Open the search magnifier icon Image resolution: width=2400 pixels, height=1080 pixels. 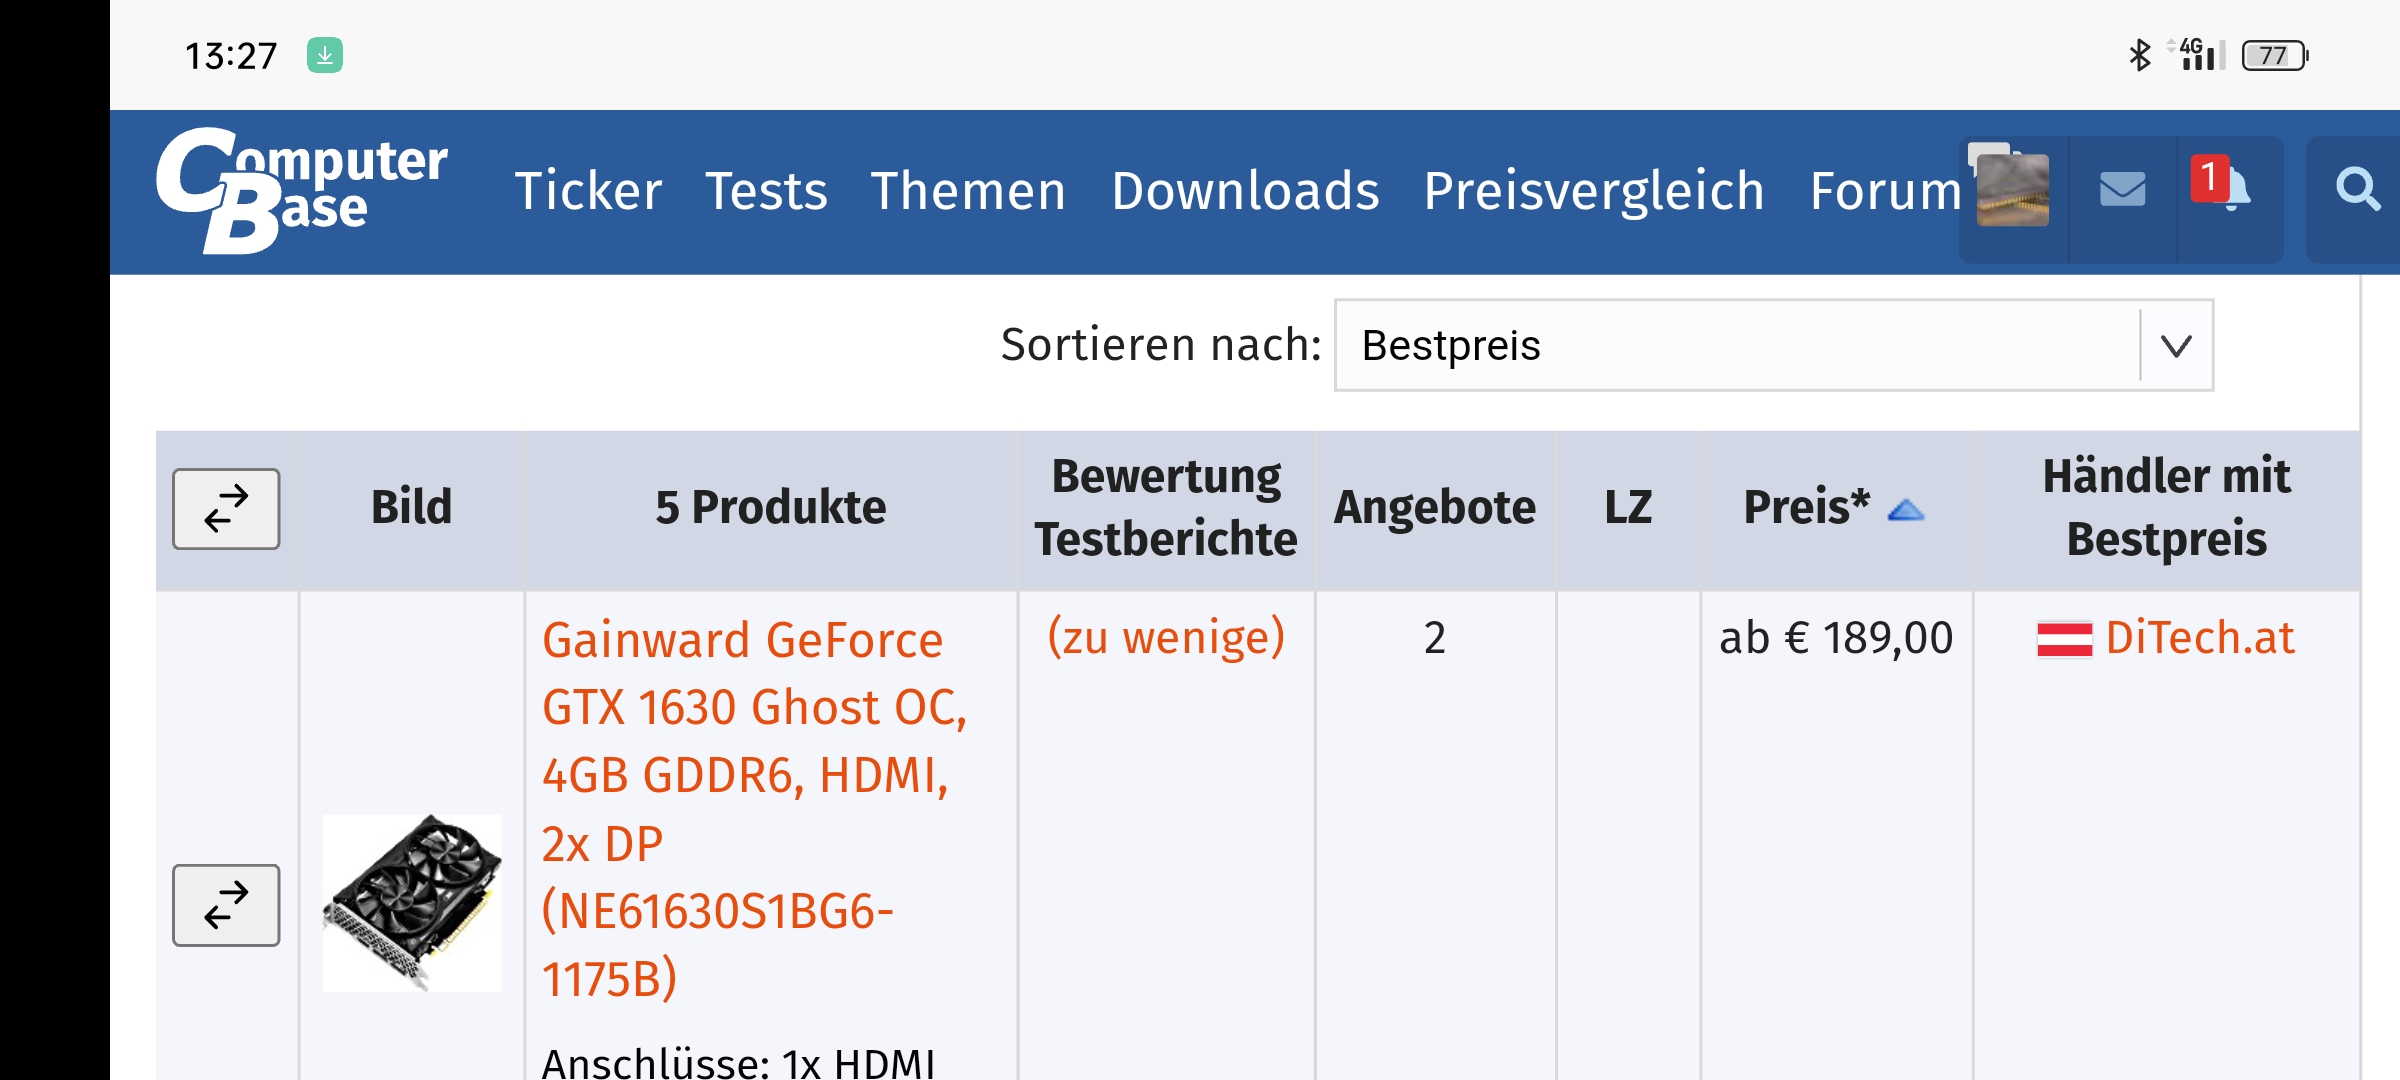[x=2357, y=190]
